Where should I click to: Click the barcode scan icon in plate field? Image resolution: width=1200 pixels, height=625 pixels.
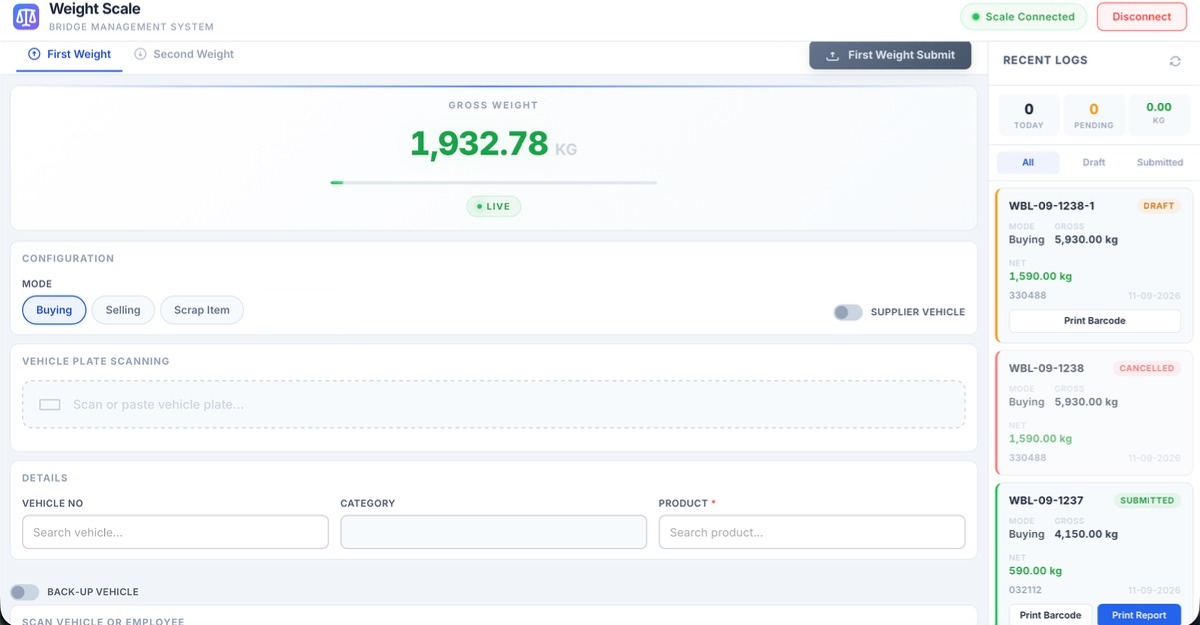tap(50, 405)
